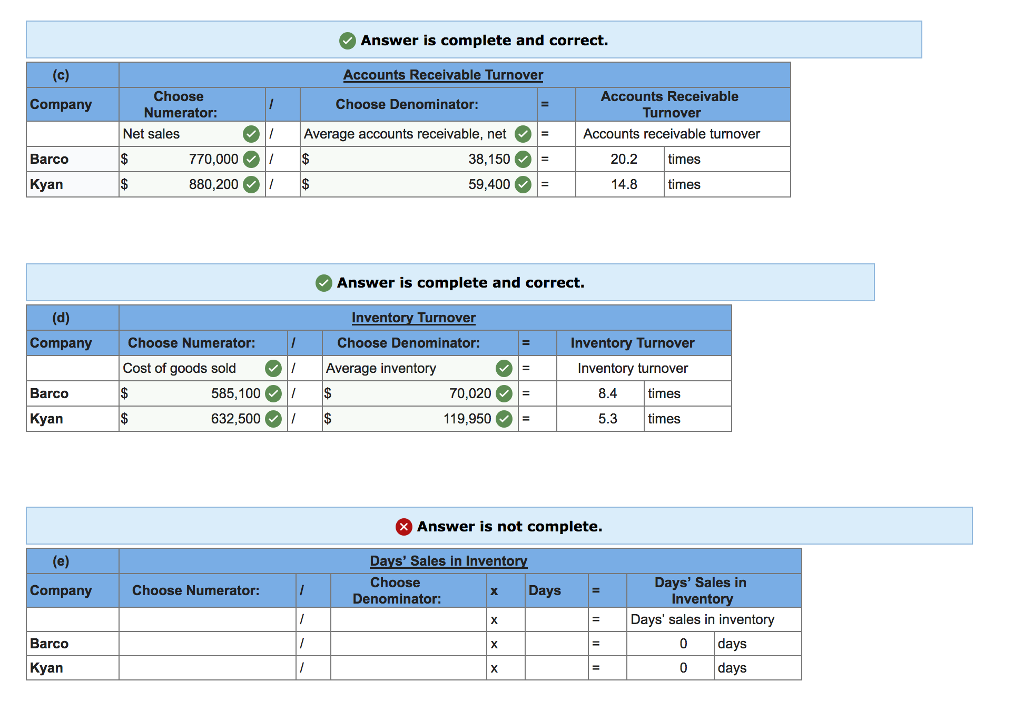This screenshot has height=711, width=1024.
Task: Click the (c) section label
Action: 61,75
